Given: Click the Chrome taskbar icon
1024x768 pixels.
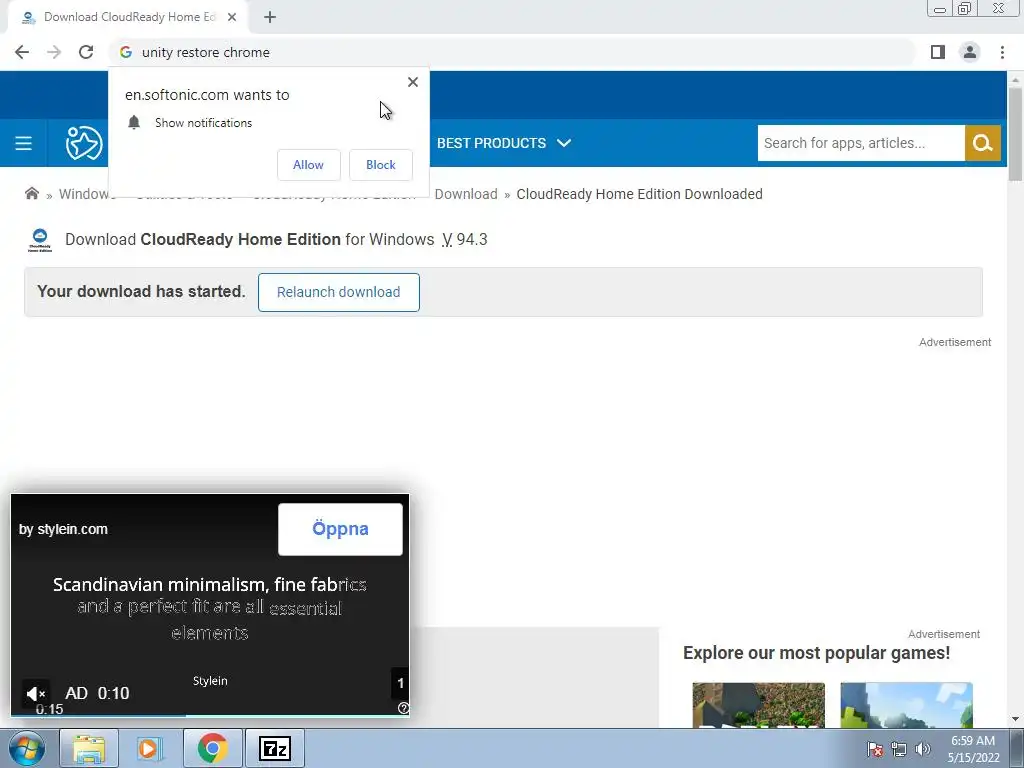Looking at the screenshot, I should click(212, 748).
